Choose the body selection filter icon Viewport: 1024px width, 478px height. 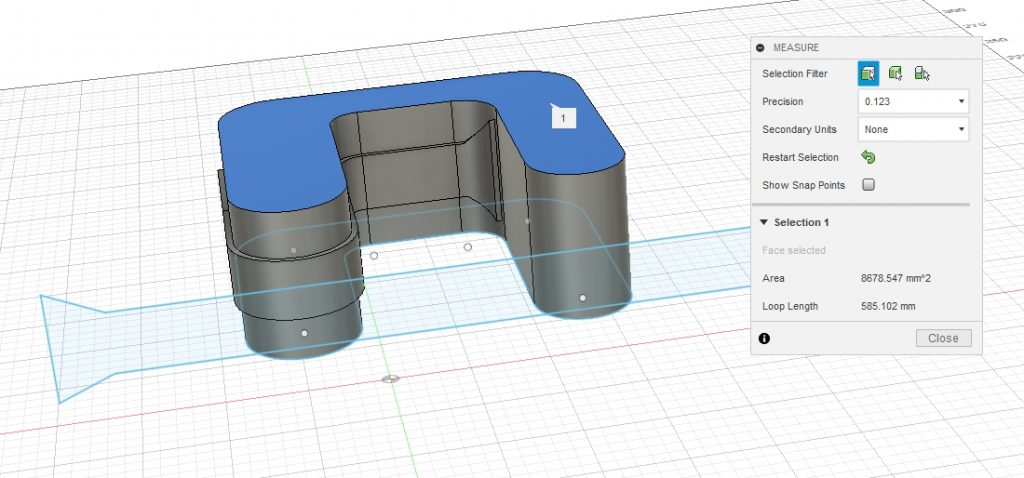click(896, 73)
